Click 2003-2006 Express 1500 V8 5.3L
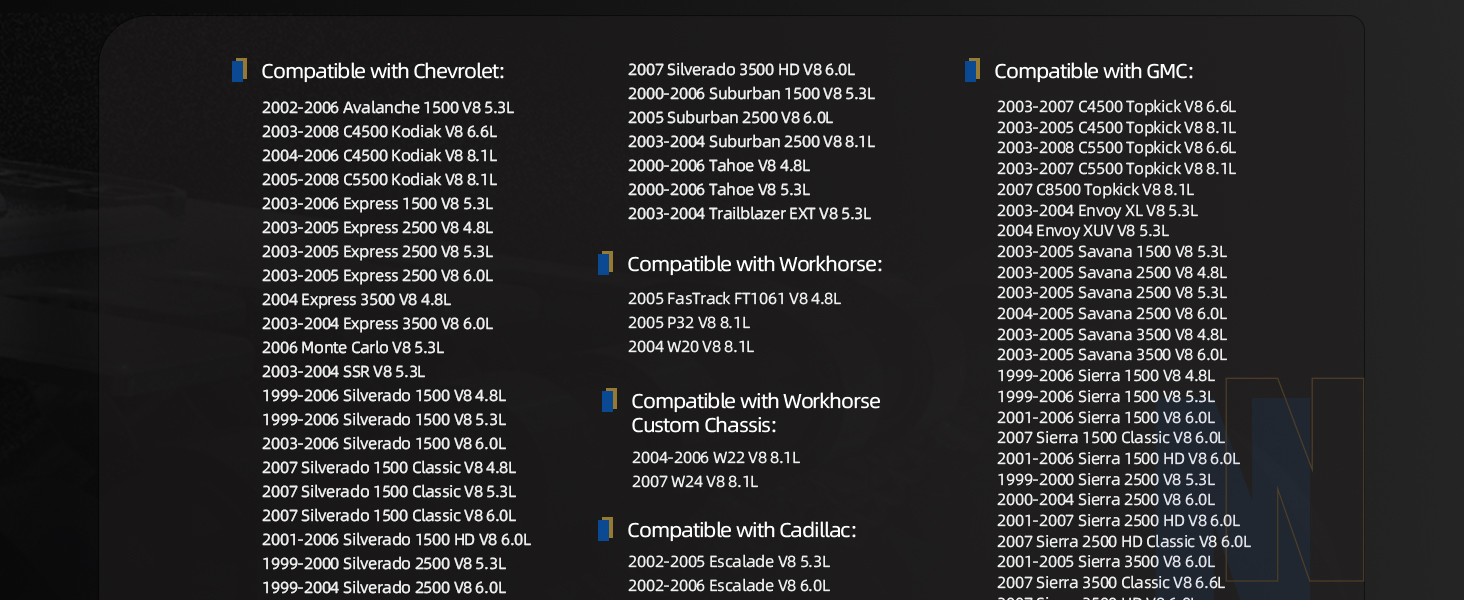This screenshot has width=1464, height=600. [x=378, y=203]
